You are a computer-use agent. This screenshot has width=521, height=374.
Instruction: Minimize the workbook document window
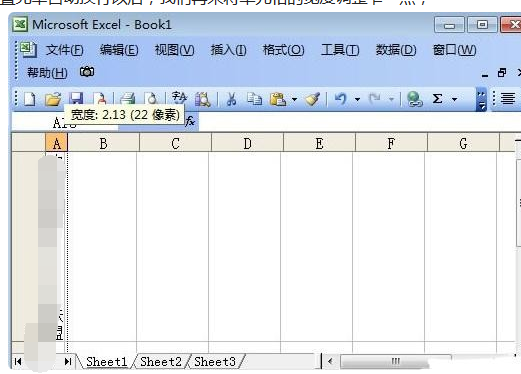tap(485, 75)
